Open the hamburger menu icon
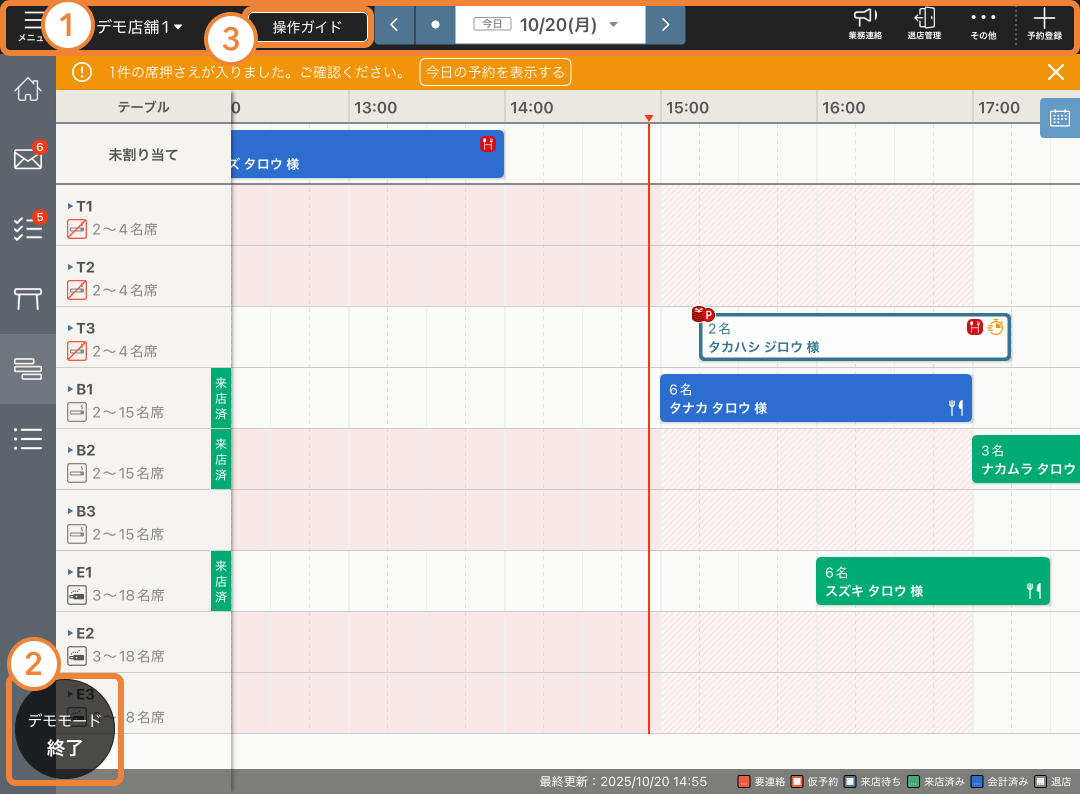This screenshot has height=794, width=1080. (x=32, y=22)
